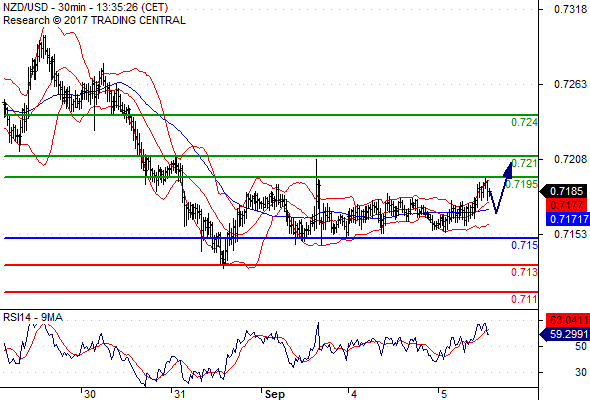Click the 30 date marker on time axis
This screenshot has height=400, width=590.
point(90,394)
